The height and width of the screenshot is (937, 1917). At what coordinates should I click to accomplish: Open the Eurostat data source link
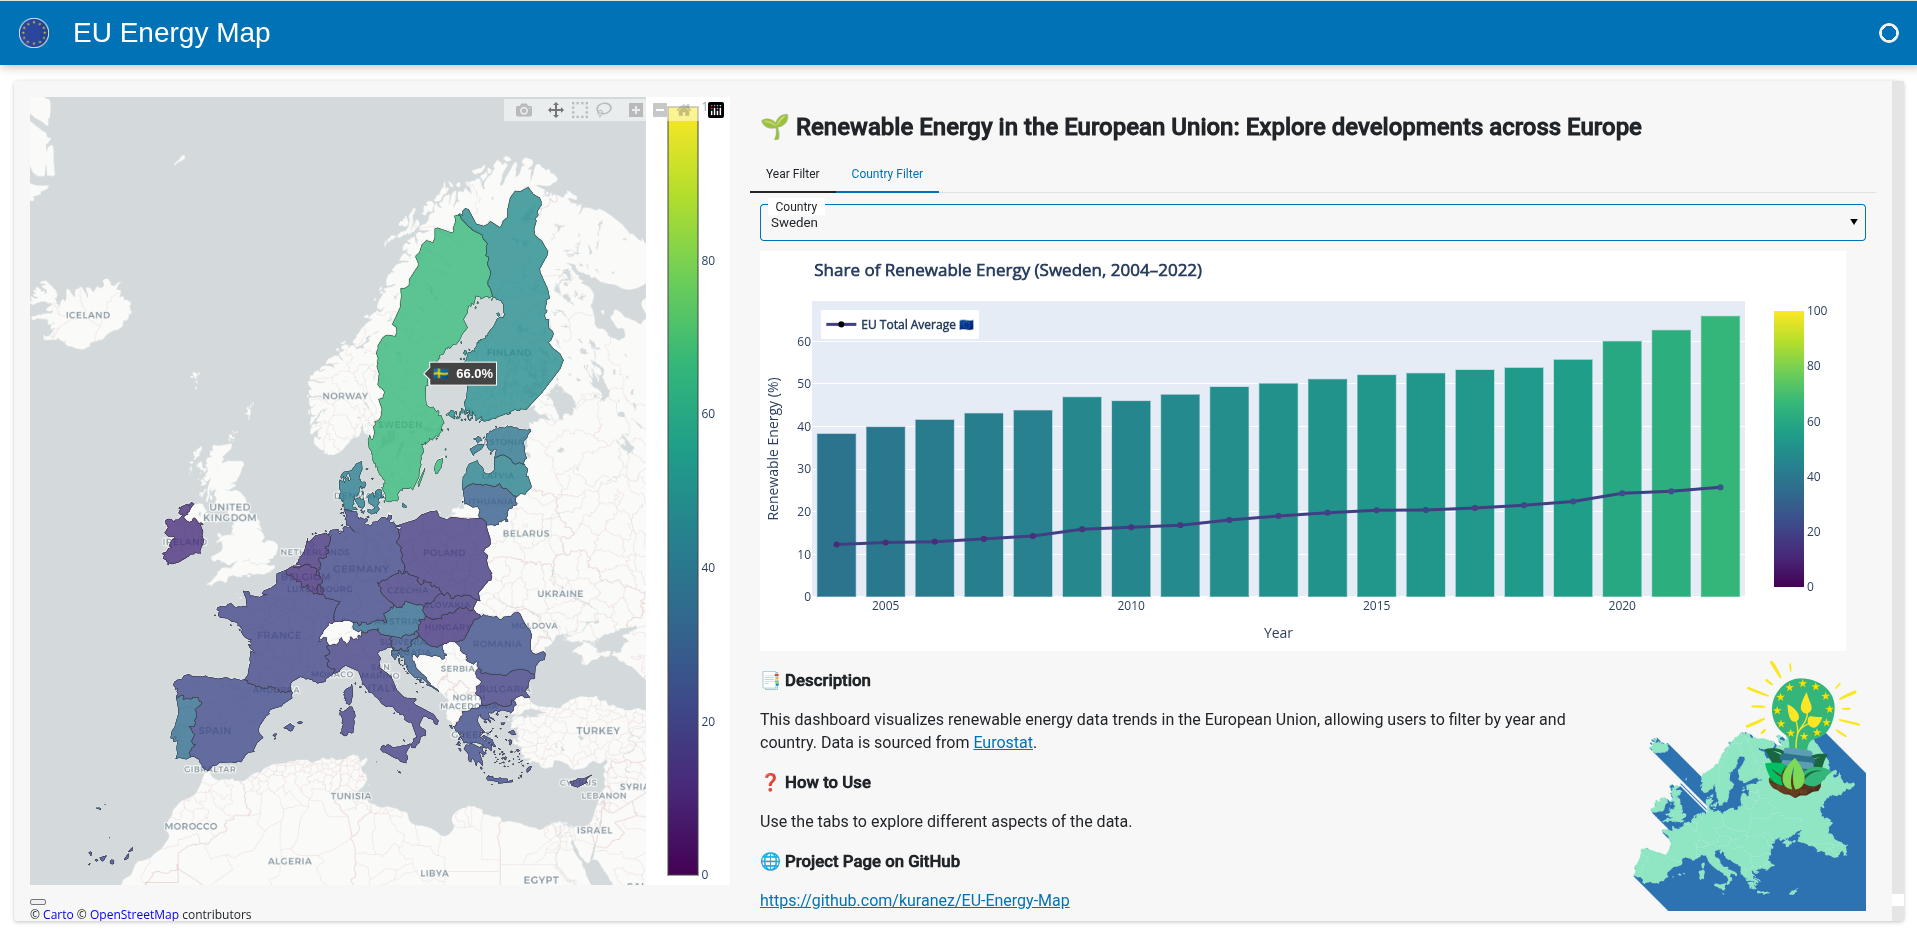tap(1002, 742)
